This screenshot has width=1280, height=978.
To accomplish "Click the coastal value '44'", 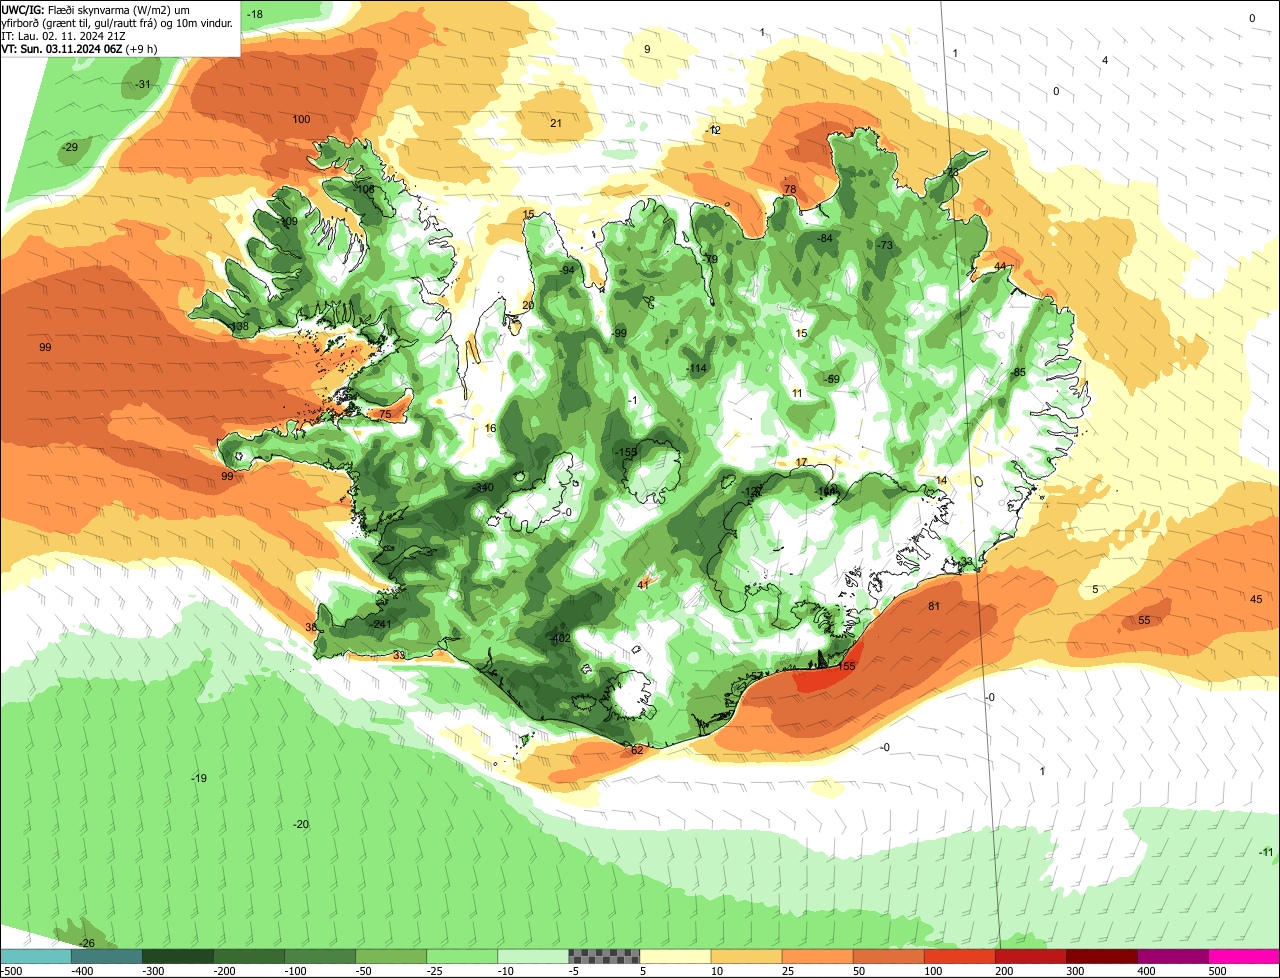I will coord(1000,267).
